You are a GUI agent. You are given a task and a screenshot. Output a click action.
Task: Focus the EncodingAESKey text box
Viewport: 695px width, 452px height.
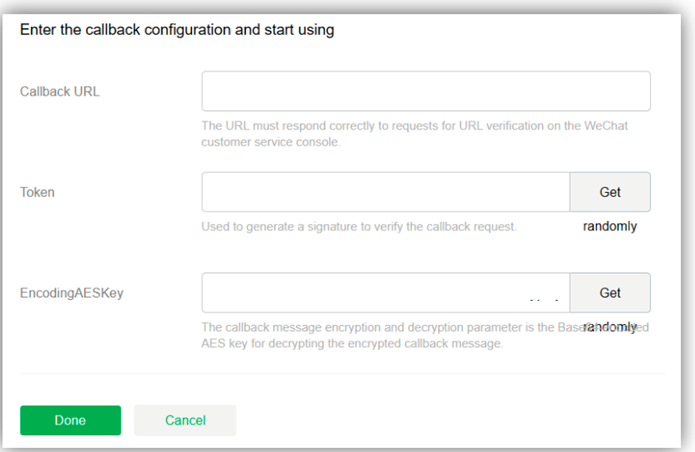[x=386, y=292]
